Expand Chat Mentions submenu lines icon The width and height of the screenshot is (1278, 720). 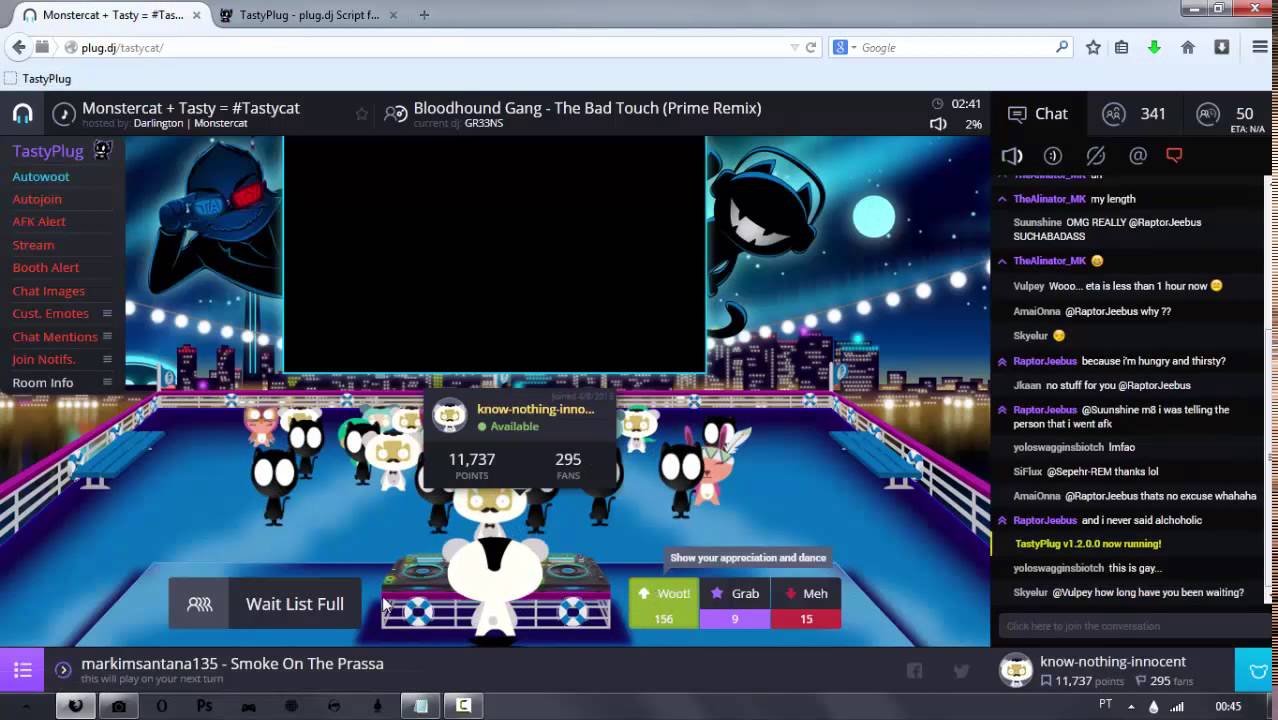[x=107, y=336]
